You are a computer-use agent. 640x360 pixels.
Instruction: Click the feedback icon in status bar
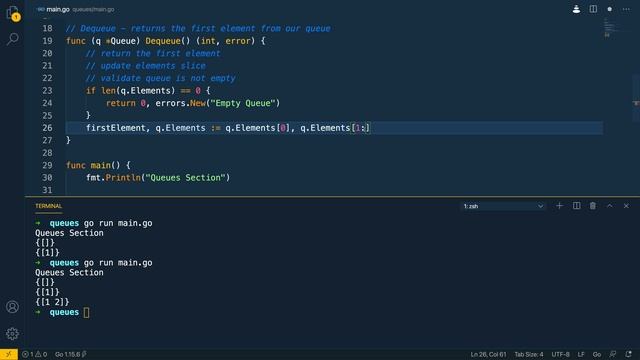coord(613,354)
